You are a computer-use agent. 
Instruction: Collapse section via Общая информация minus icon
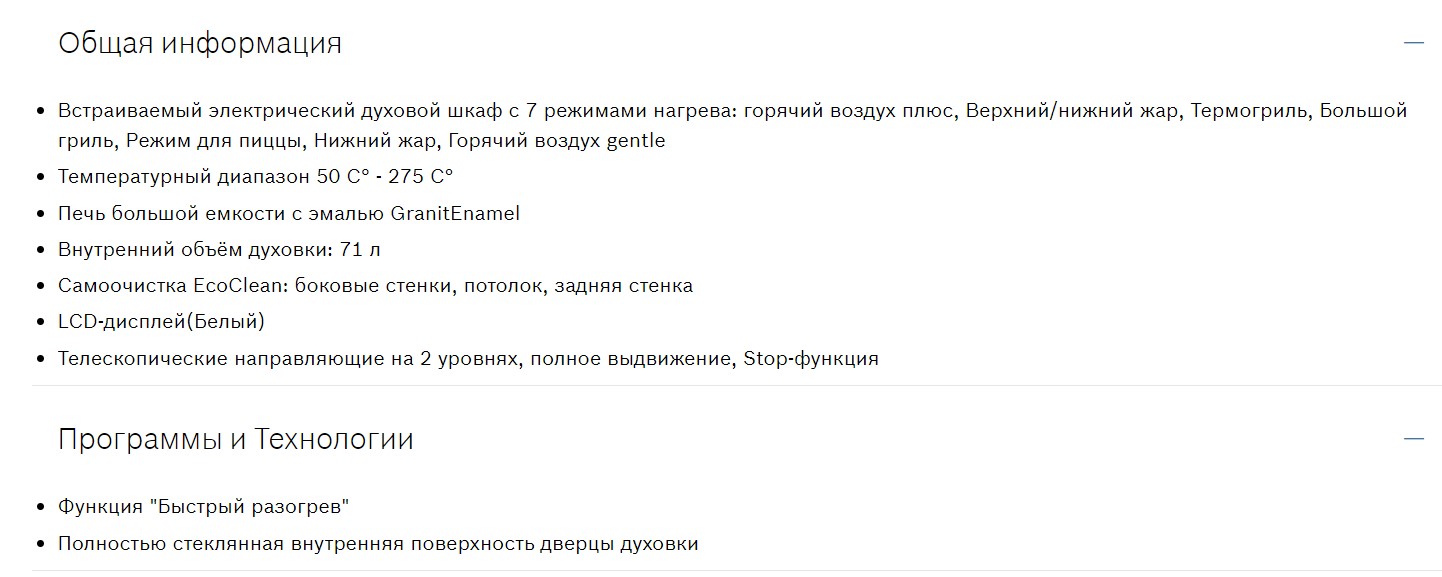(1413, 43)
